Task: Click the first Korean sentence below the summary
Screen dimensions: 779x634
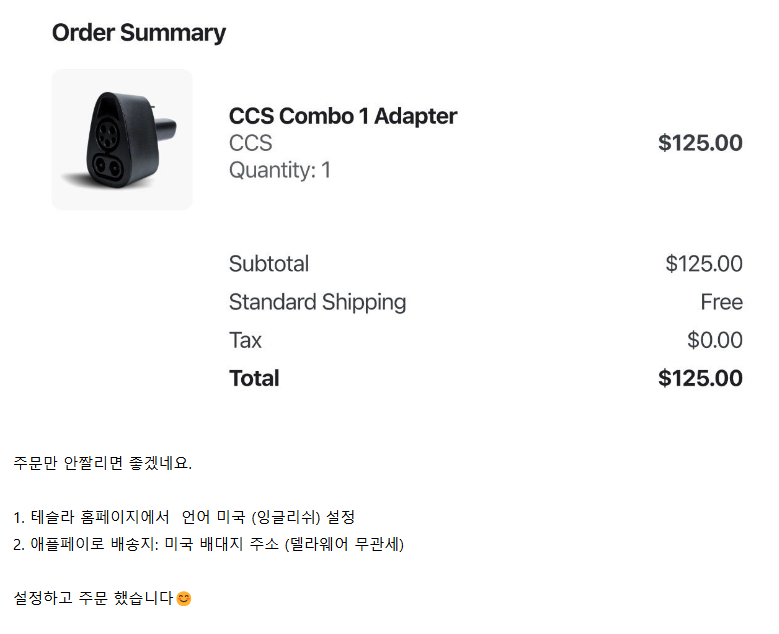Action: (x=102, y=463)
